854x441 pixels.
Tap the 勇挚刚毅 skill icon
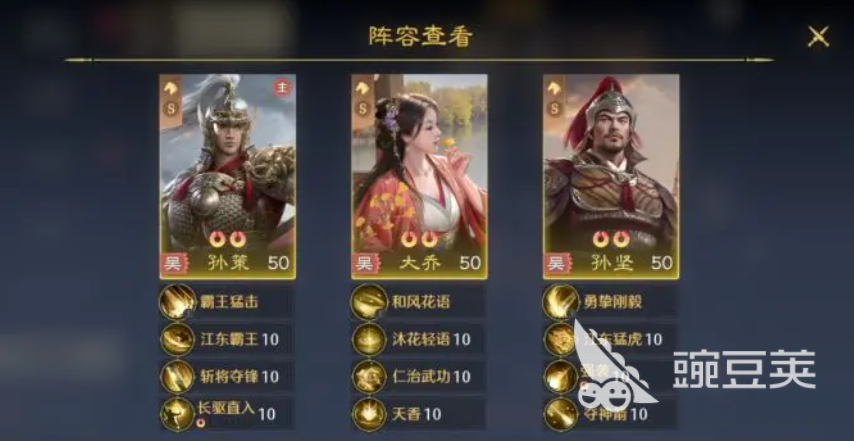(561, 302)
